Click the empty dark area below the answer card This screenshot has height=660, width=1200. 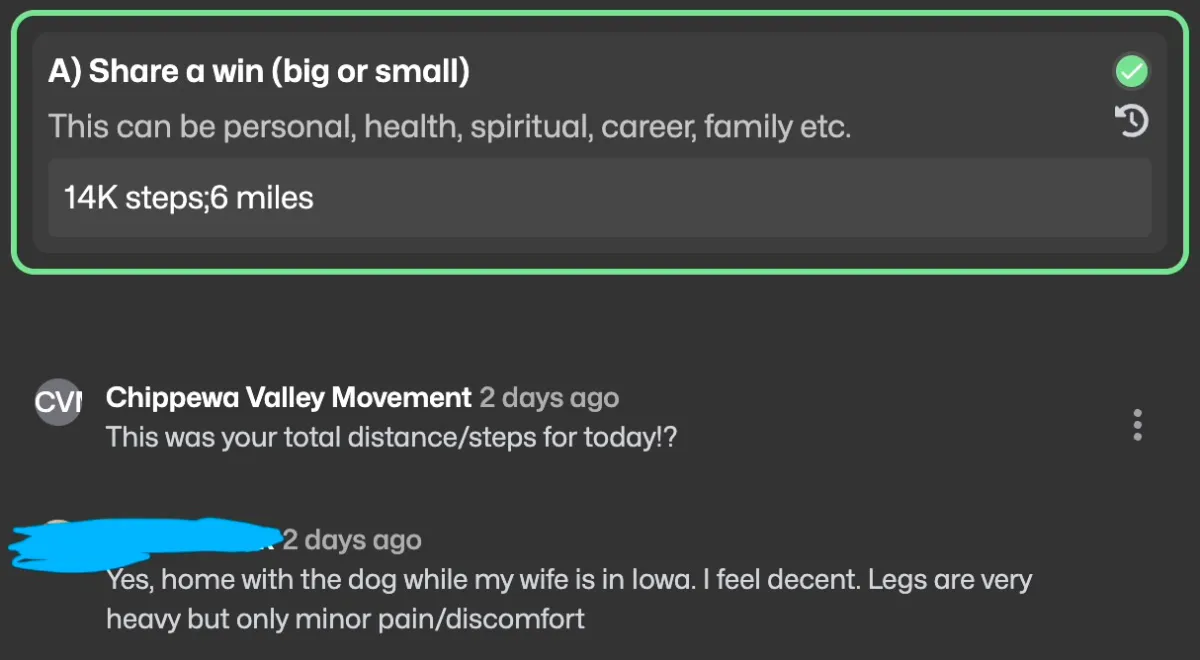tap(600, 320)
